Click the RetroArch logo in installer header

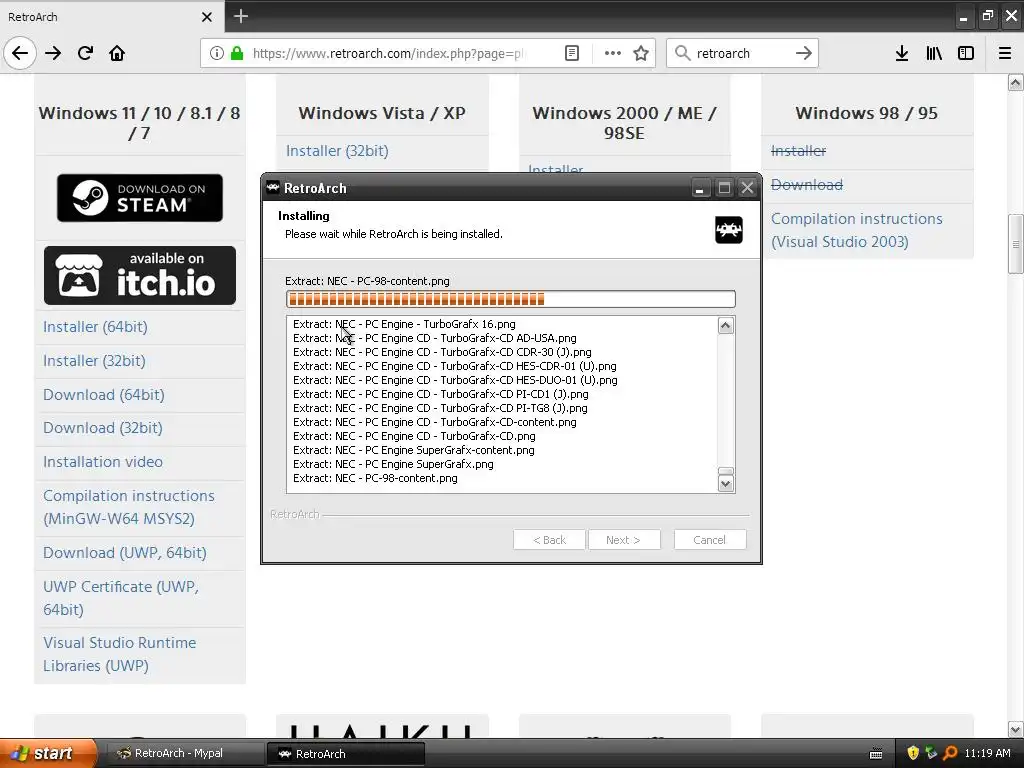point(728,230)
